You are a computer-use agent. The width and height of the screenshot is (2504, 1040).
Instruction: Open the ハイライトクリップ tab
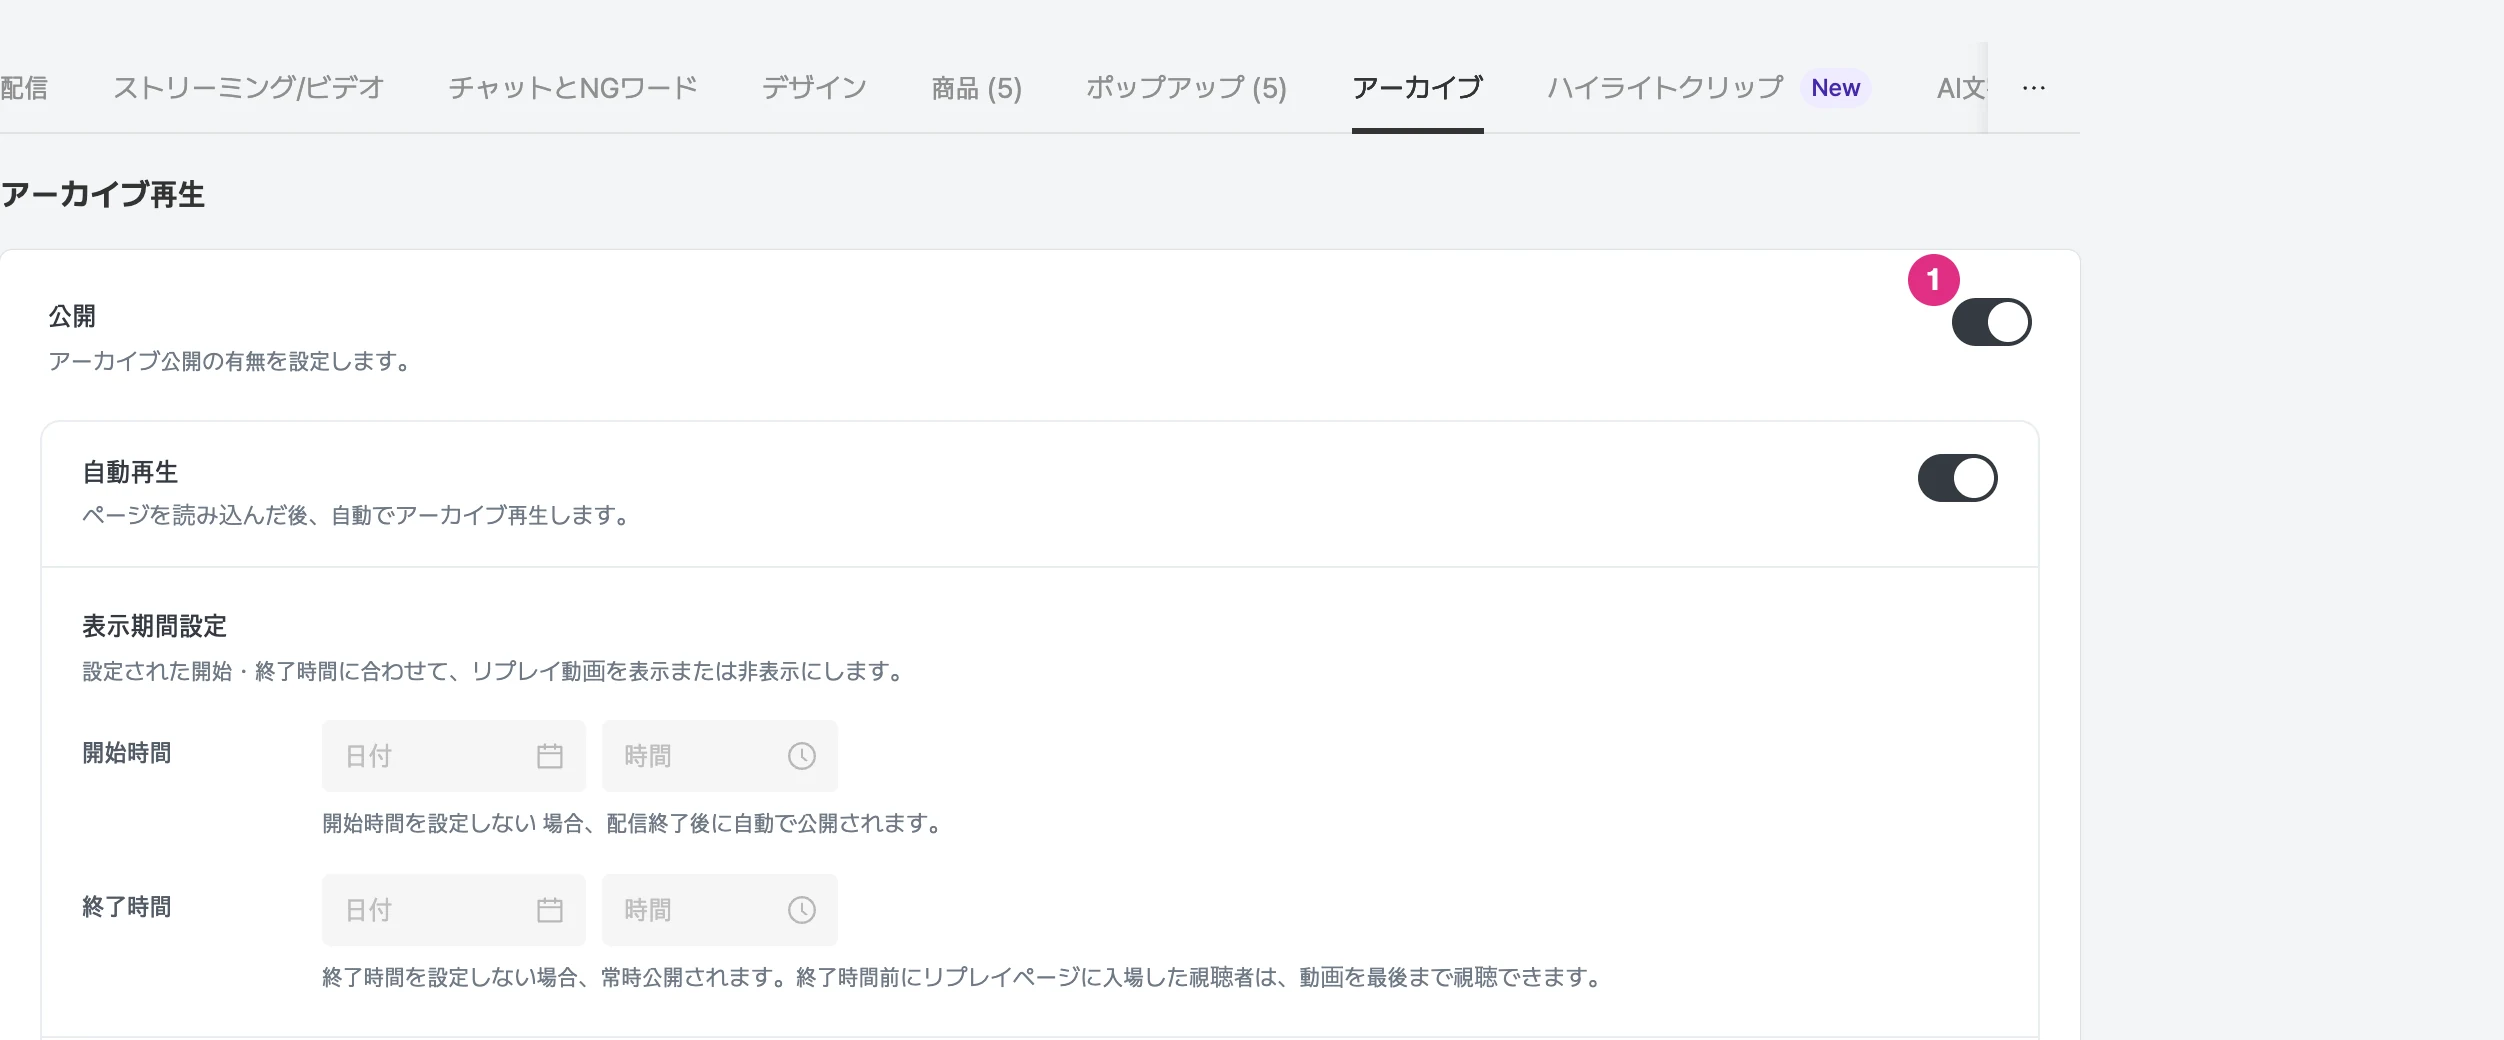click(x=1665, y=88)
